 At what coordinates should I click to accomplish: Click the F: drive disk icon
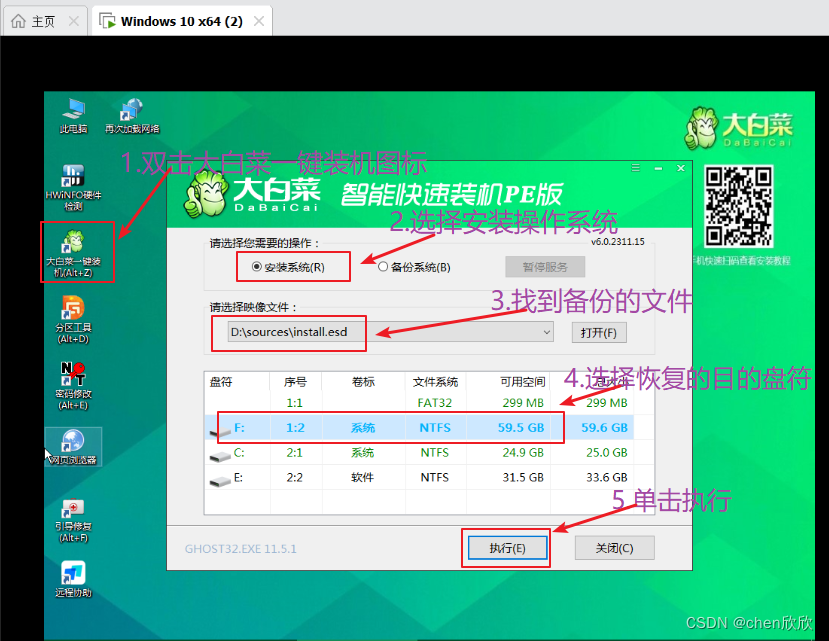[220, 432]
